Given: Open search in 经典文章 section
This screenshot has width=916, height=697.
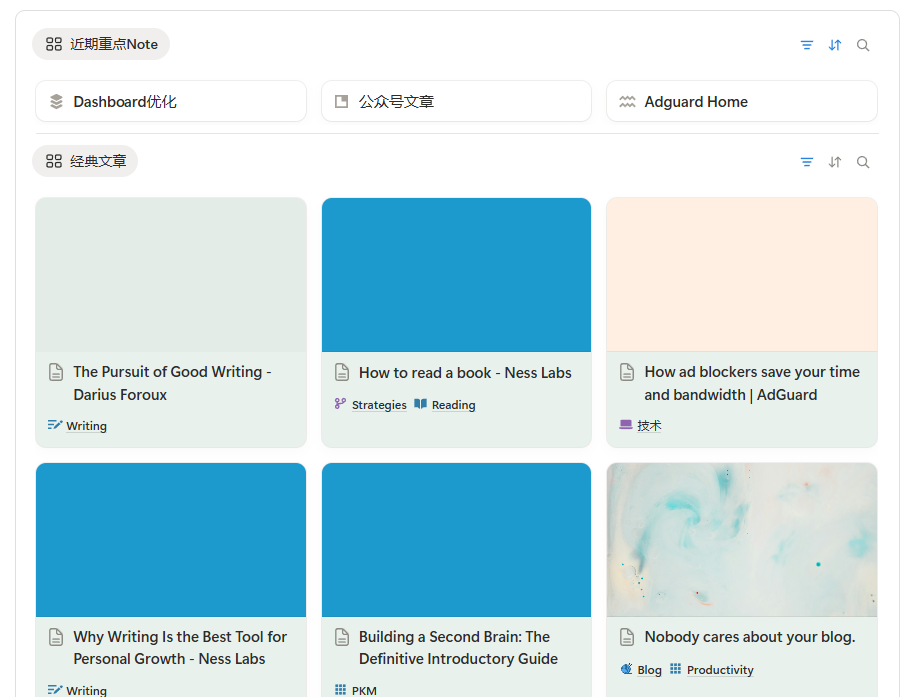Looking at the screenshot, I should (863, 162).
